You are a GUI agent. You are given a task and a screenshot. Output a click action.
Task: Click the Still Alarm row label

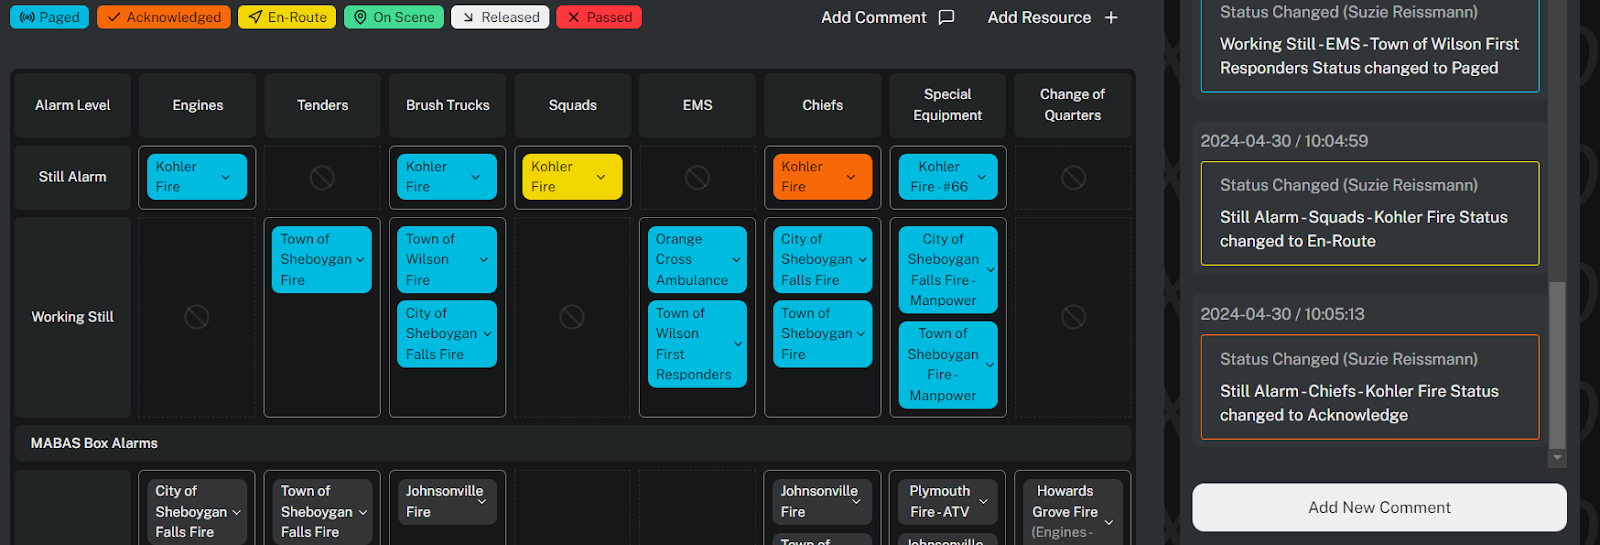click(72, 177)
